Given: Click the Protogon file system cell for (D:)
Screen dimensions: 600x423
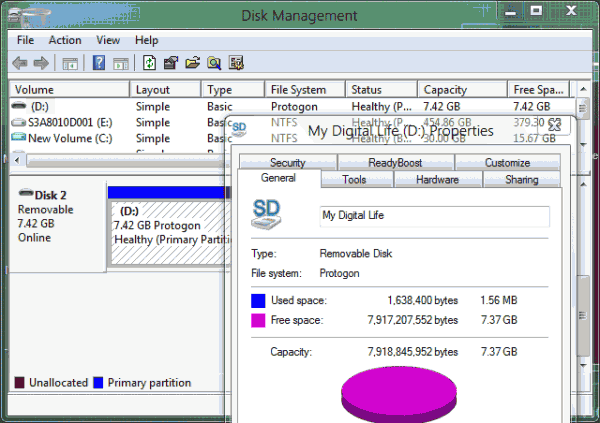Looking at the screenshot, I should (294, 106).
